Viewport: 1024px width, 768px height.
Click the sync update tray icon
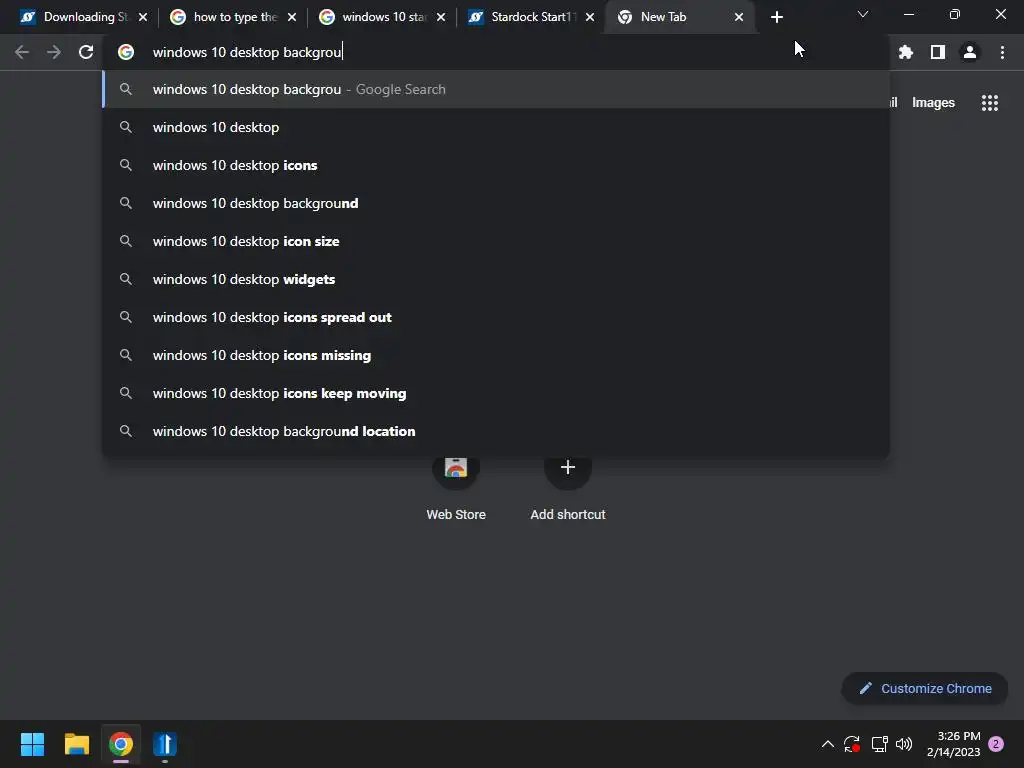coord(852,744)
